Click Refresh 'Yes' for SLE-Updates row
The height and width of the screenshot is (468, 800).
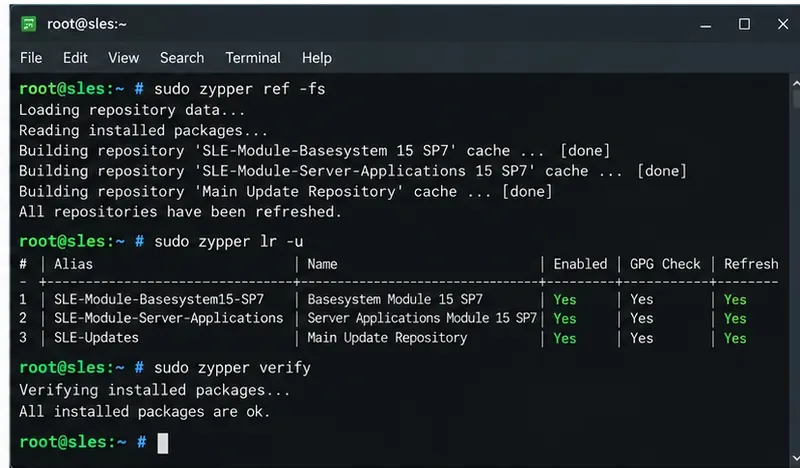pyautogui.click(x=735, y=338)
